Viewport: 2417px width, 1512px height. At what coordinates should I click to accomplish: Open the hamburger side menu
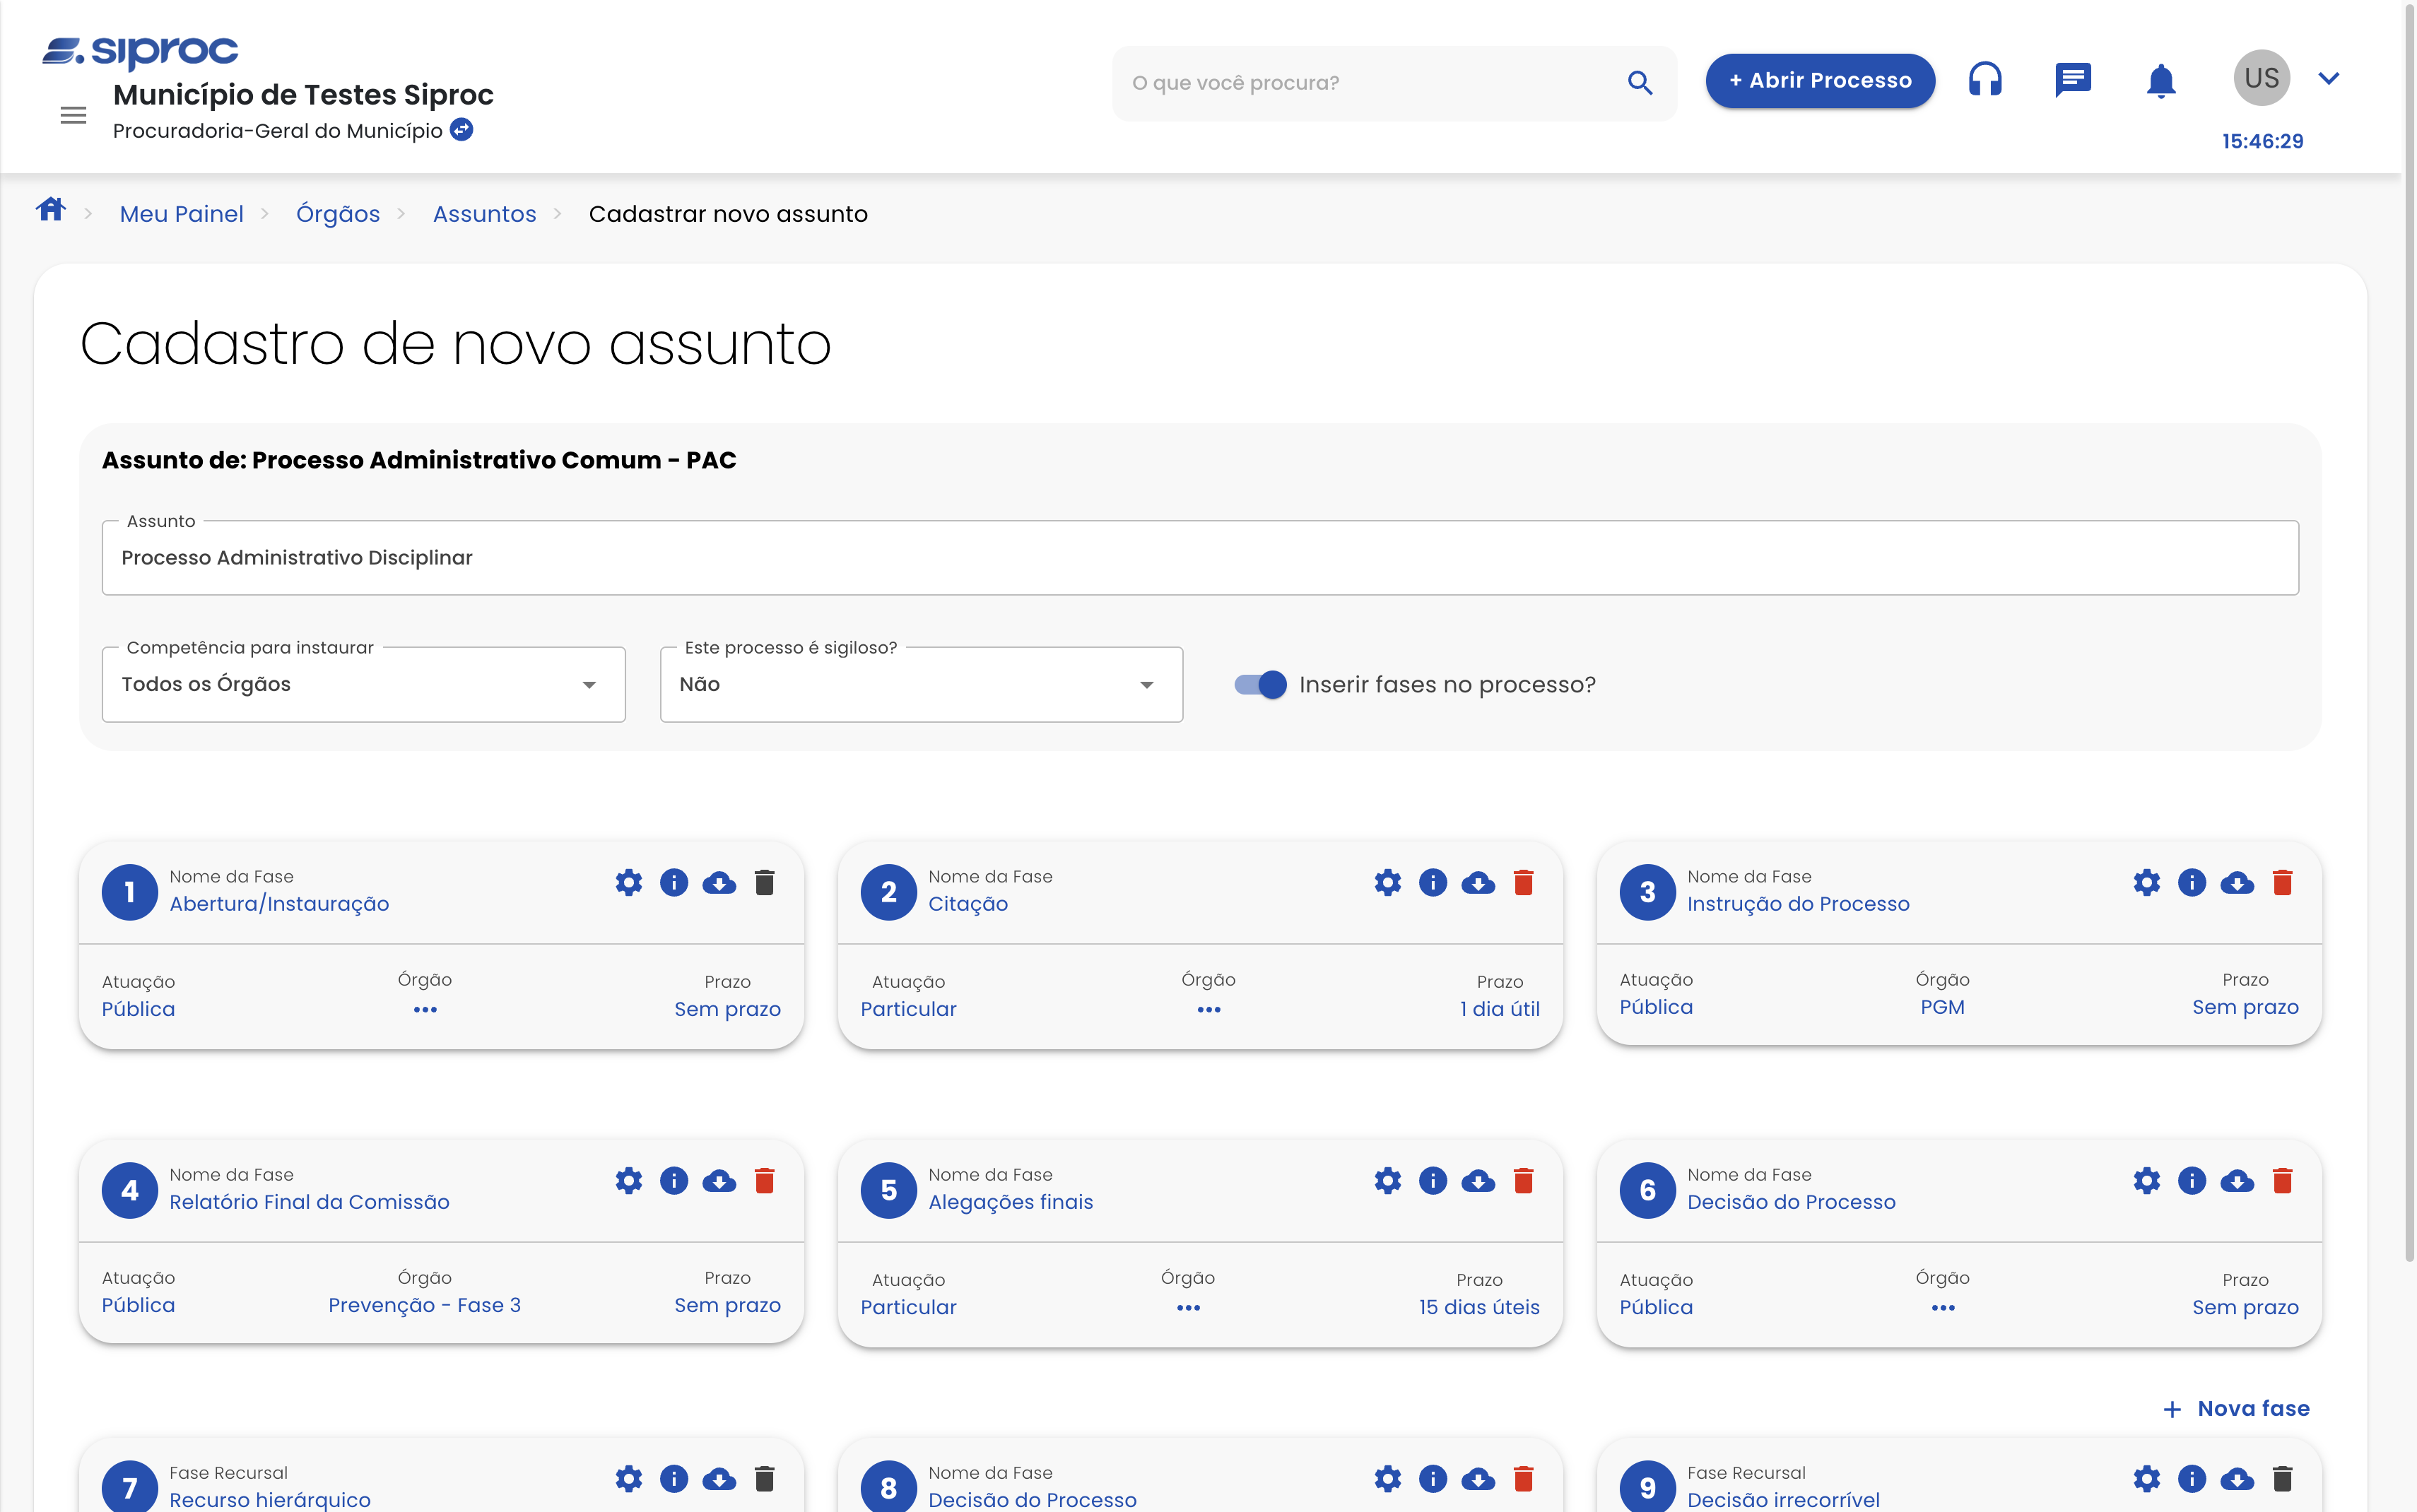[x=73, y=115]
